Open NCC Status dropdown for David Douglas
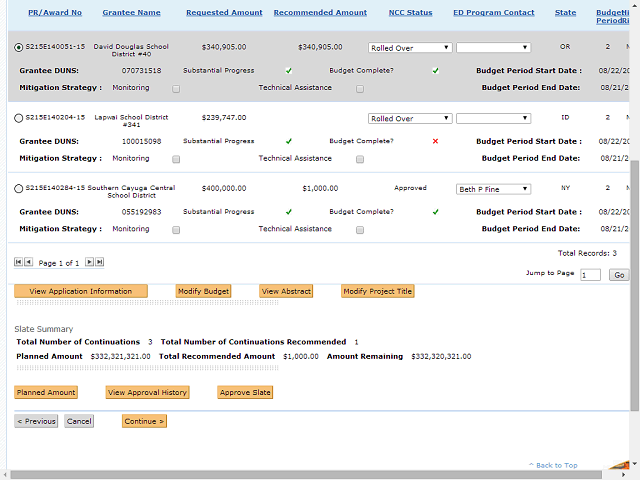 click(x=410, y=47)
